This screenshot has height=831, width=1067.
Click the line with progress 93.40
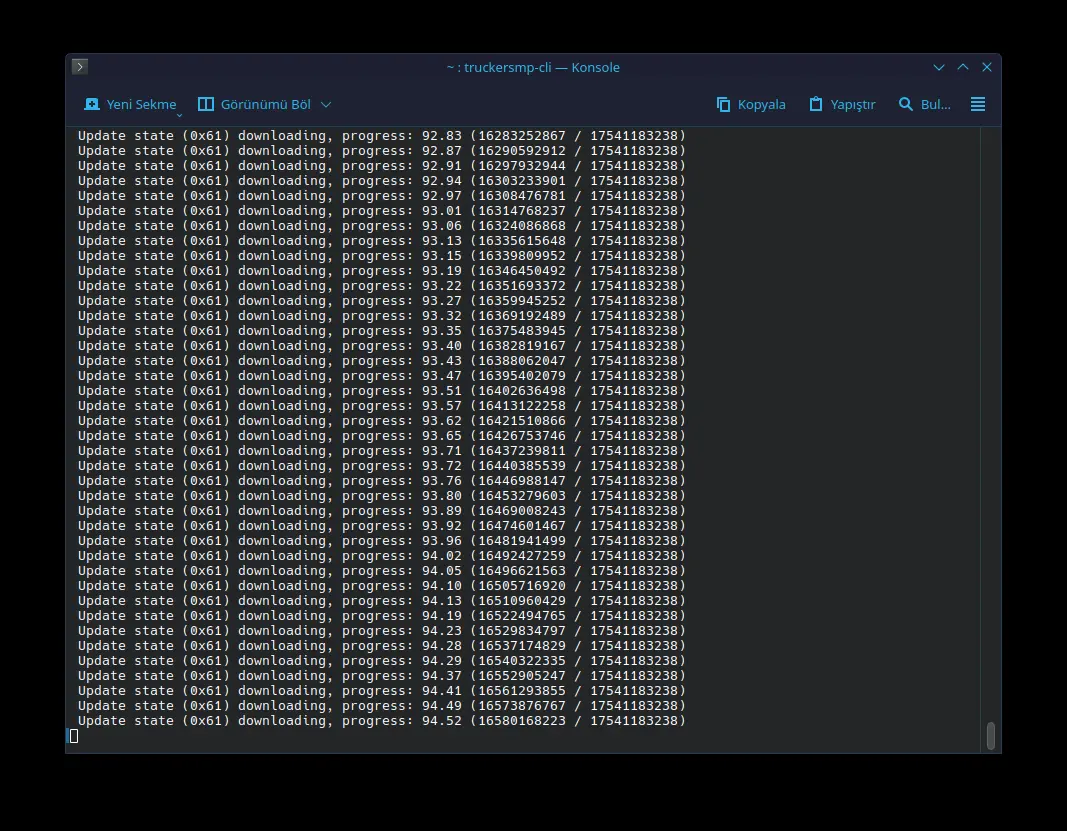click(382, 345)
